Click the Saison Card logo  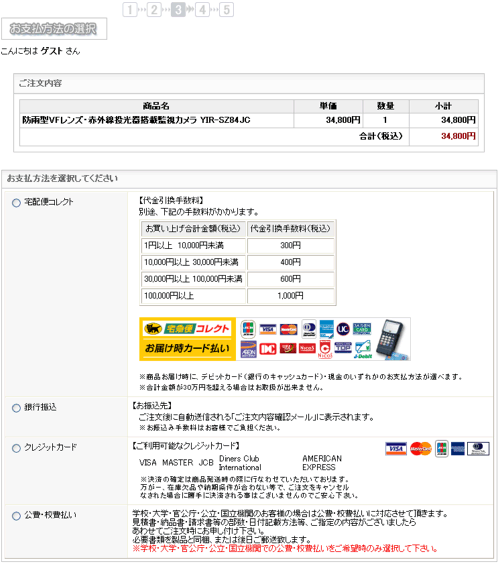coord(362,329)
